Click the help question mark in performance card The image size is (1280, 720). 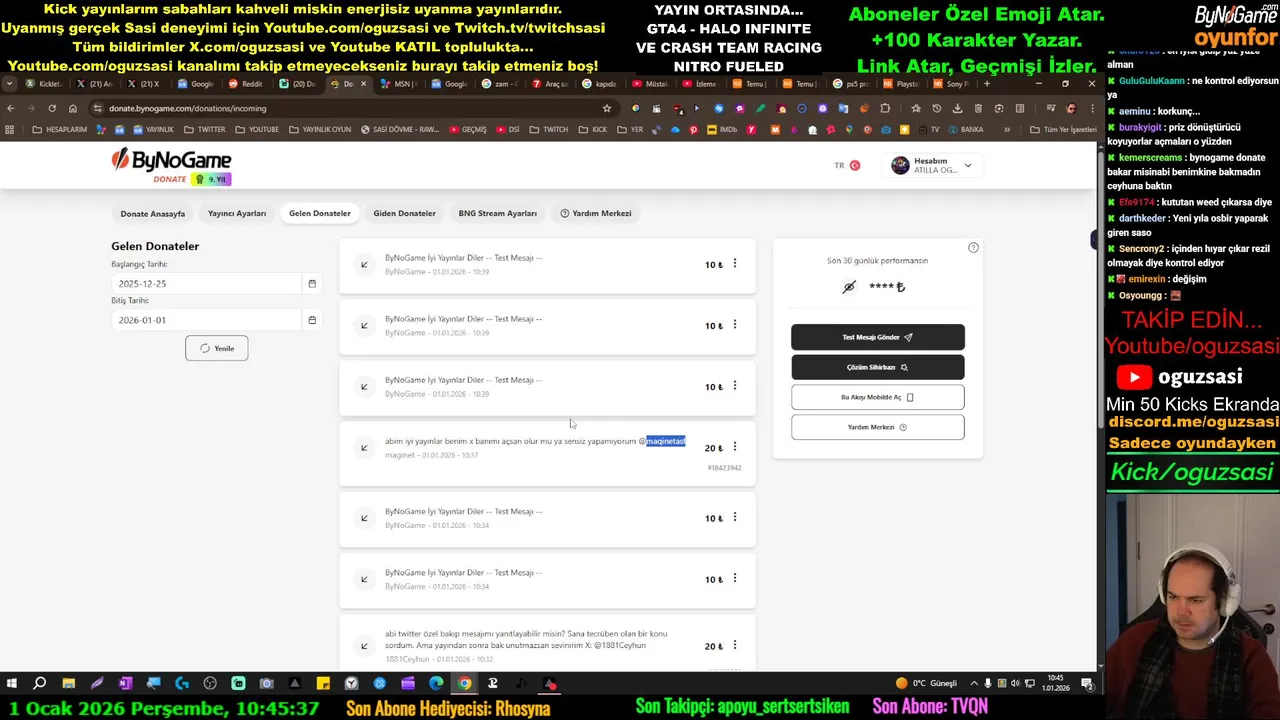(973, 248)
